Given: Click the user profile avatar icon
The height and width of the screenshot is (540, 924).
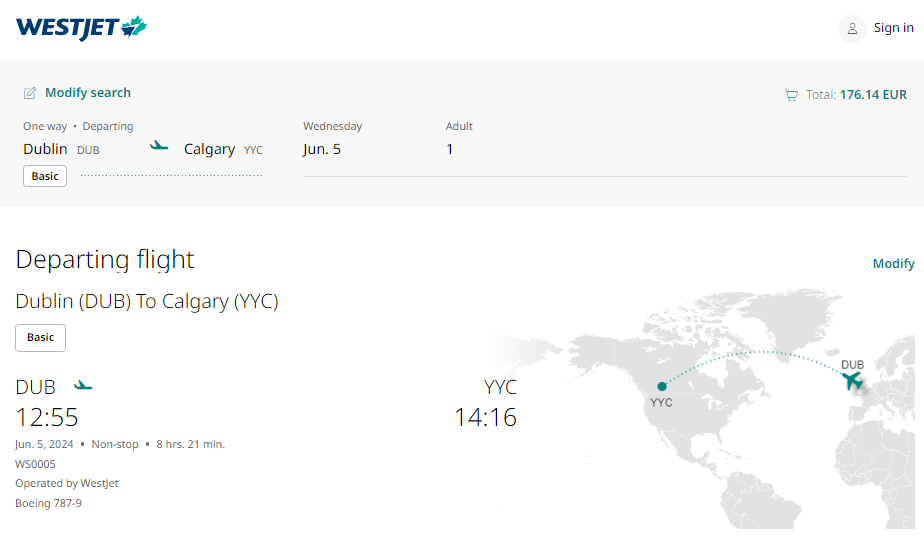Looking at the screenshot, I should (852, 28).
